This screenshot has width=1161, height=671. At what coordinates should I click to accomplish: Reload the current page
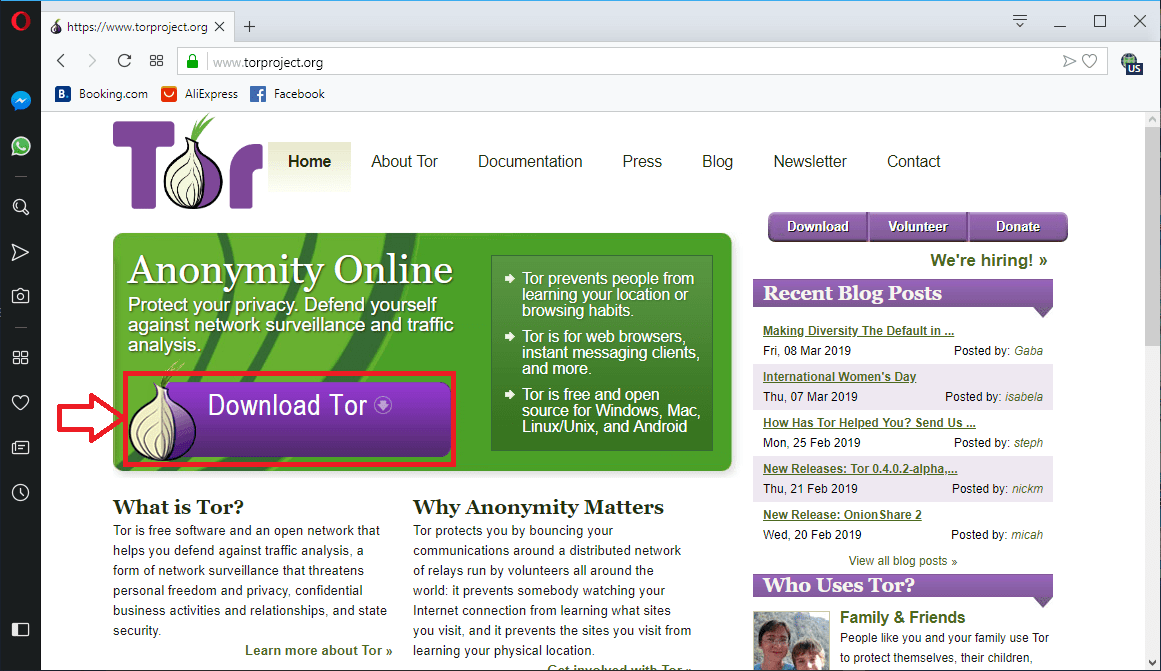124,61
